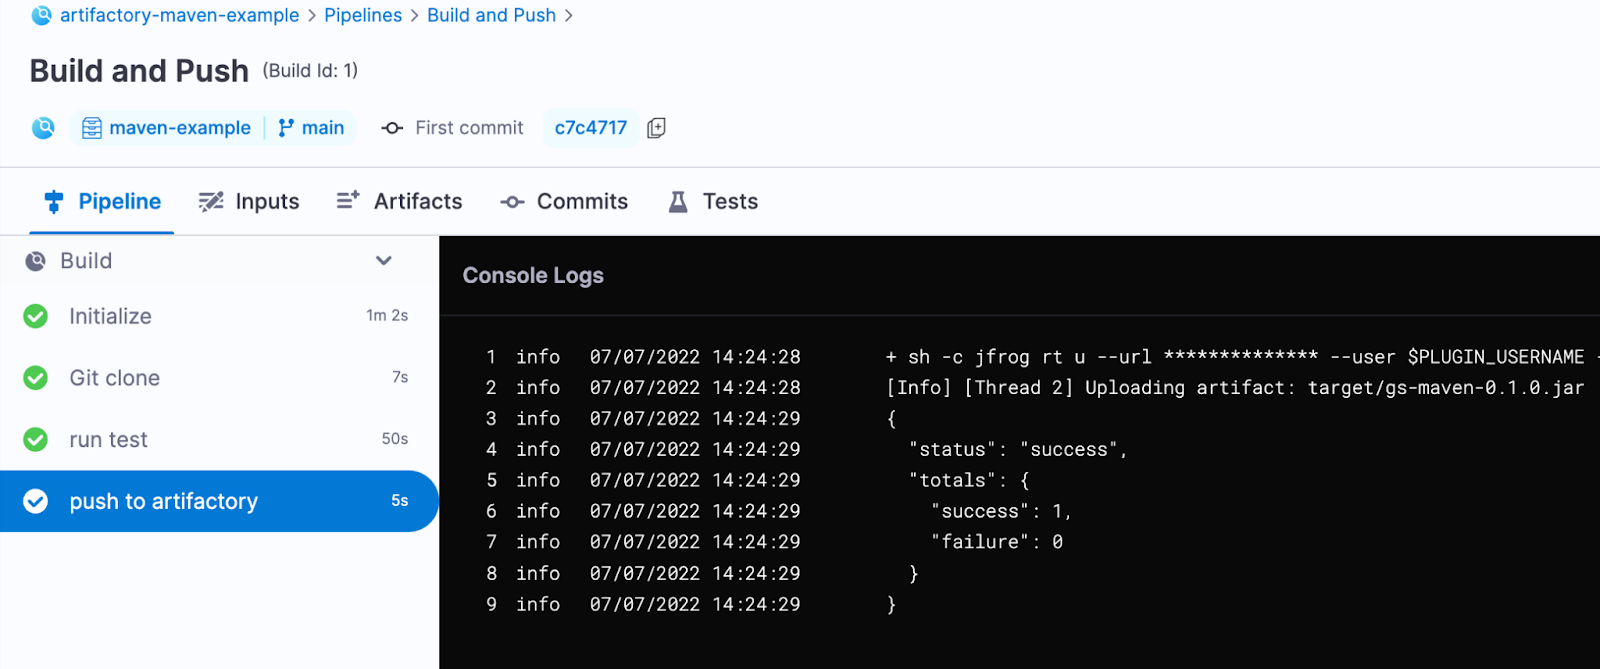Click the pin icon on Pipeline tab
Screen dimensions: 1600x669
(x=54, y=202)
